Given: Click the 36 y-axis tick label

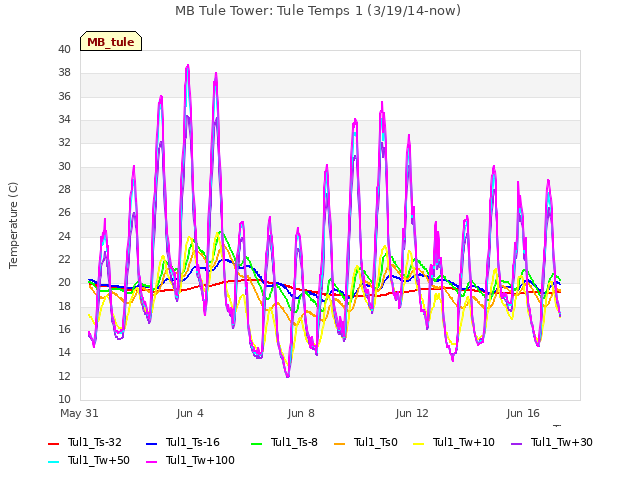Looking at the screenshot, I should click(x=64, y=96).
